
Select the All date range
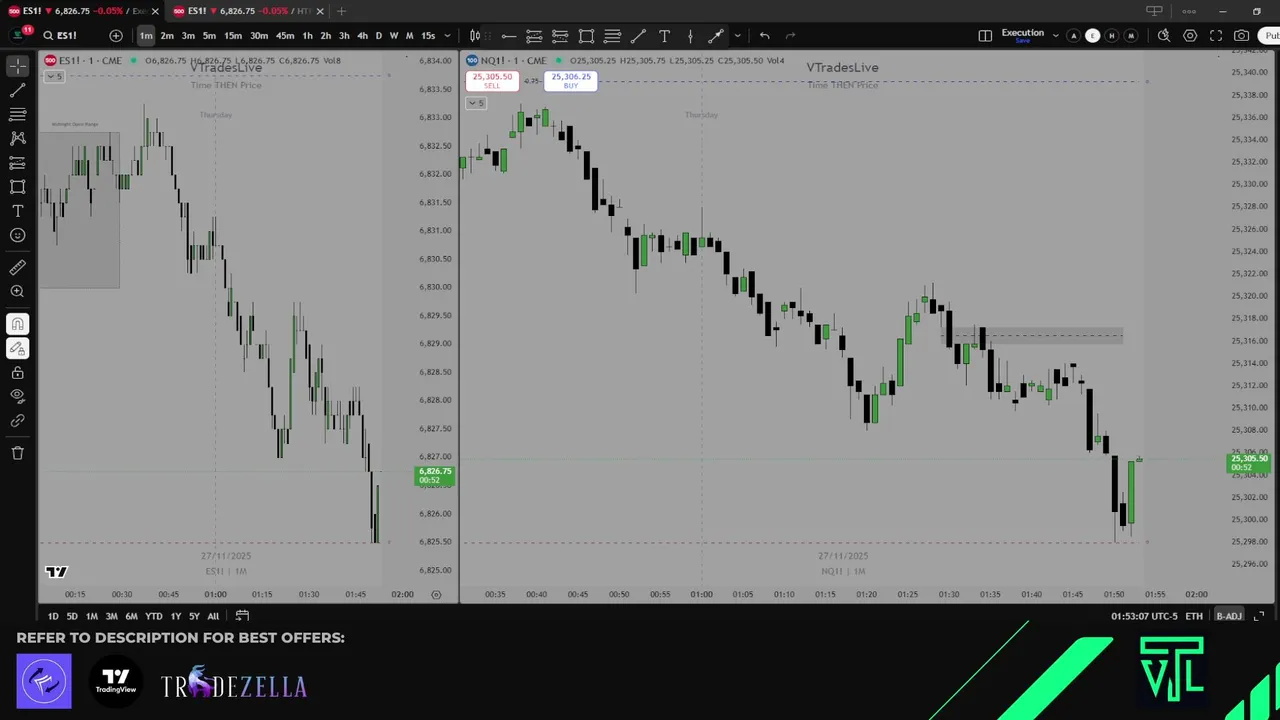213,616
